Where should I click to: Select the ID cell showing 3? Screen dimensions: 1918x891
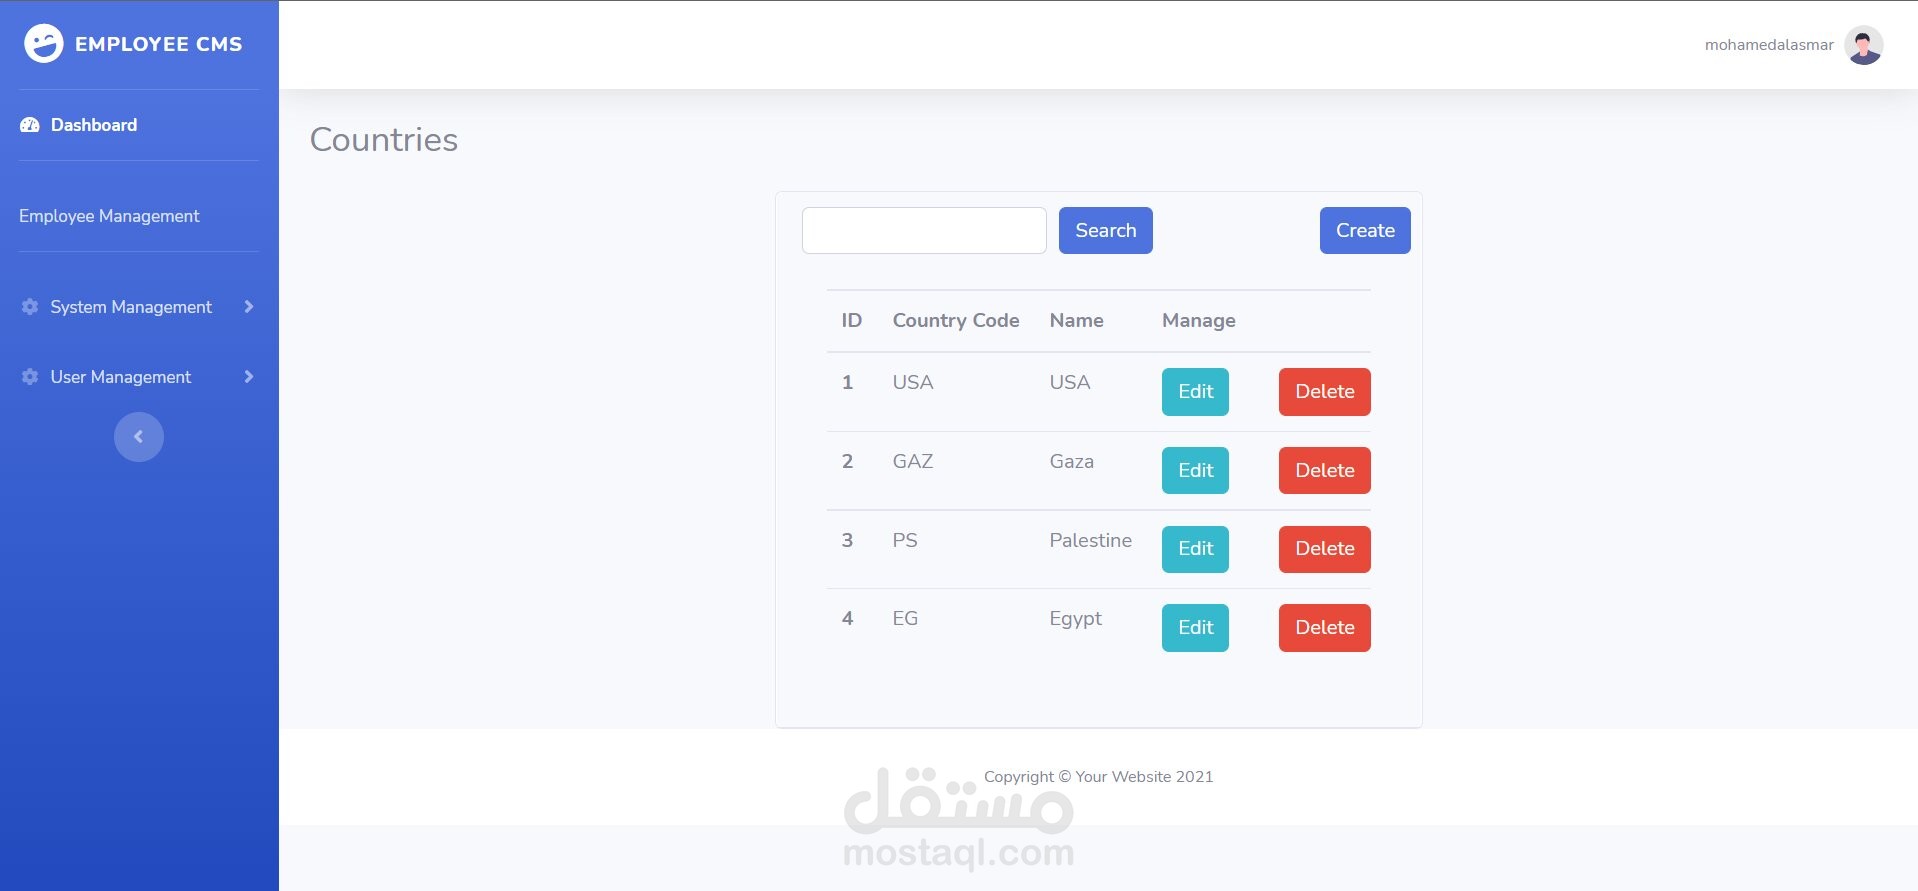point(847,541)
